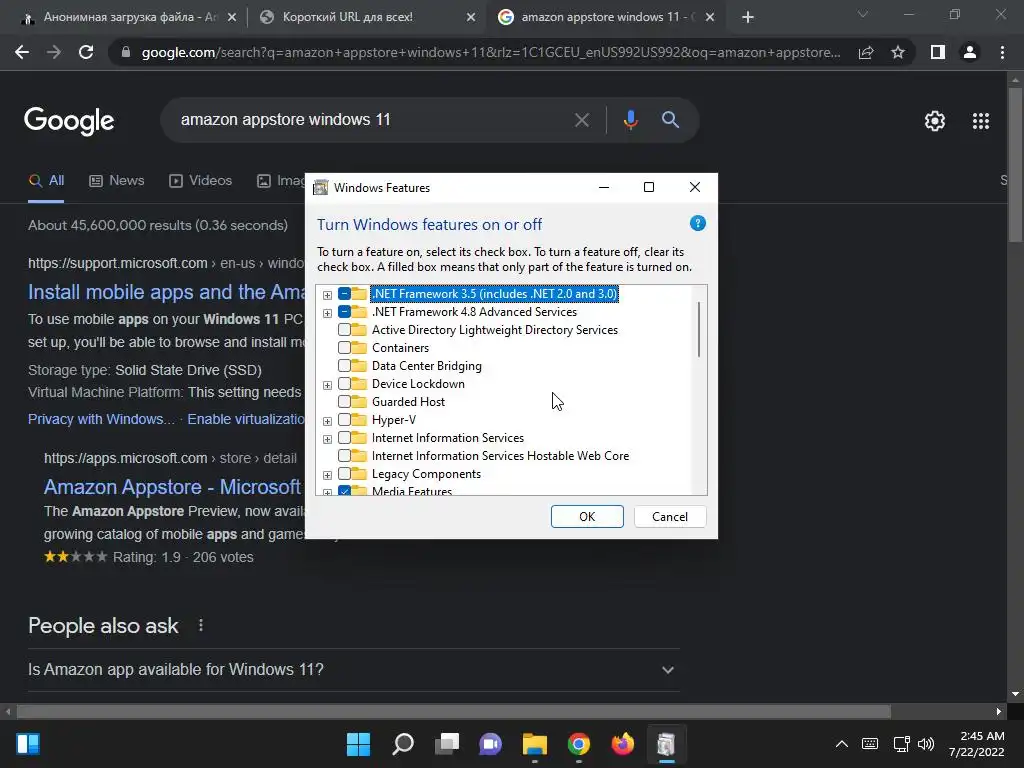The height and width of the screenshot is (768, 1024).
Task: Bookmark this page with star icon
Action: (x=898, y=52)
